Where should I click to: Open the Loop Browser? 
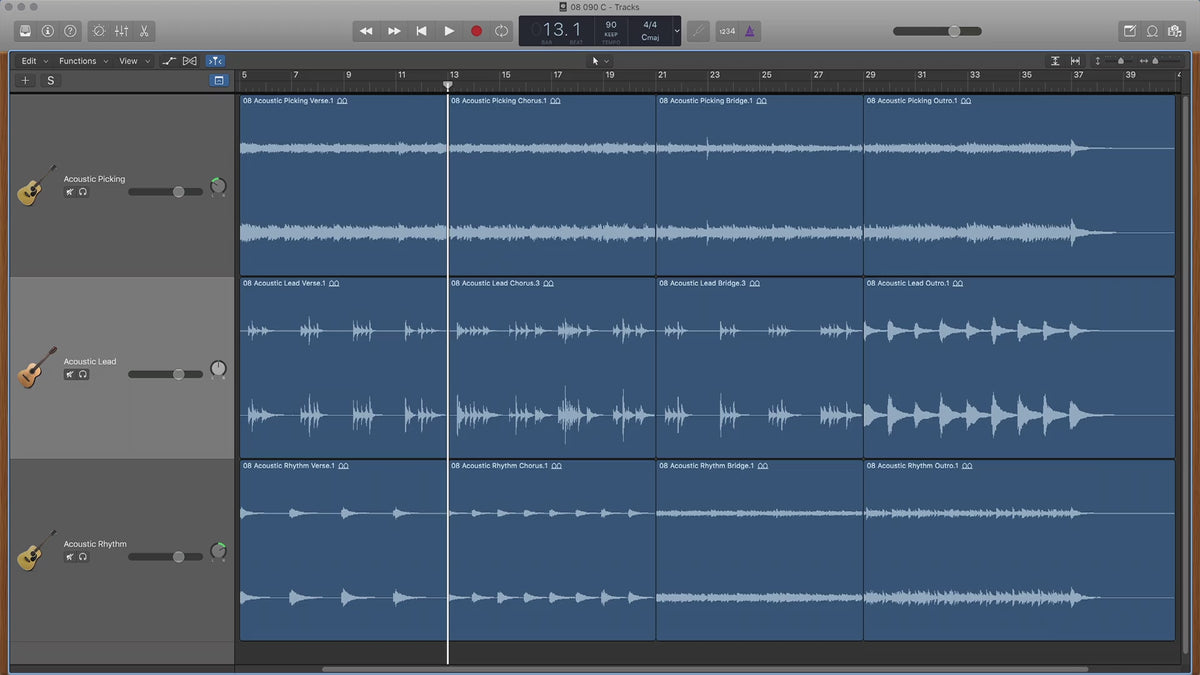click(1152, 31)
